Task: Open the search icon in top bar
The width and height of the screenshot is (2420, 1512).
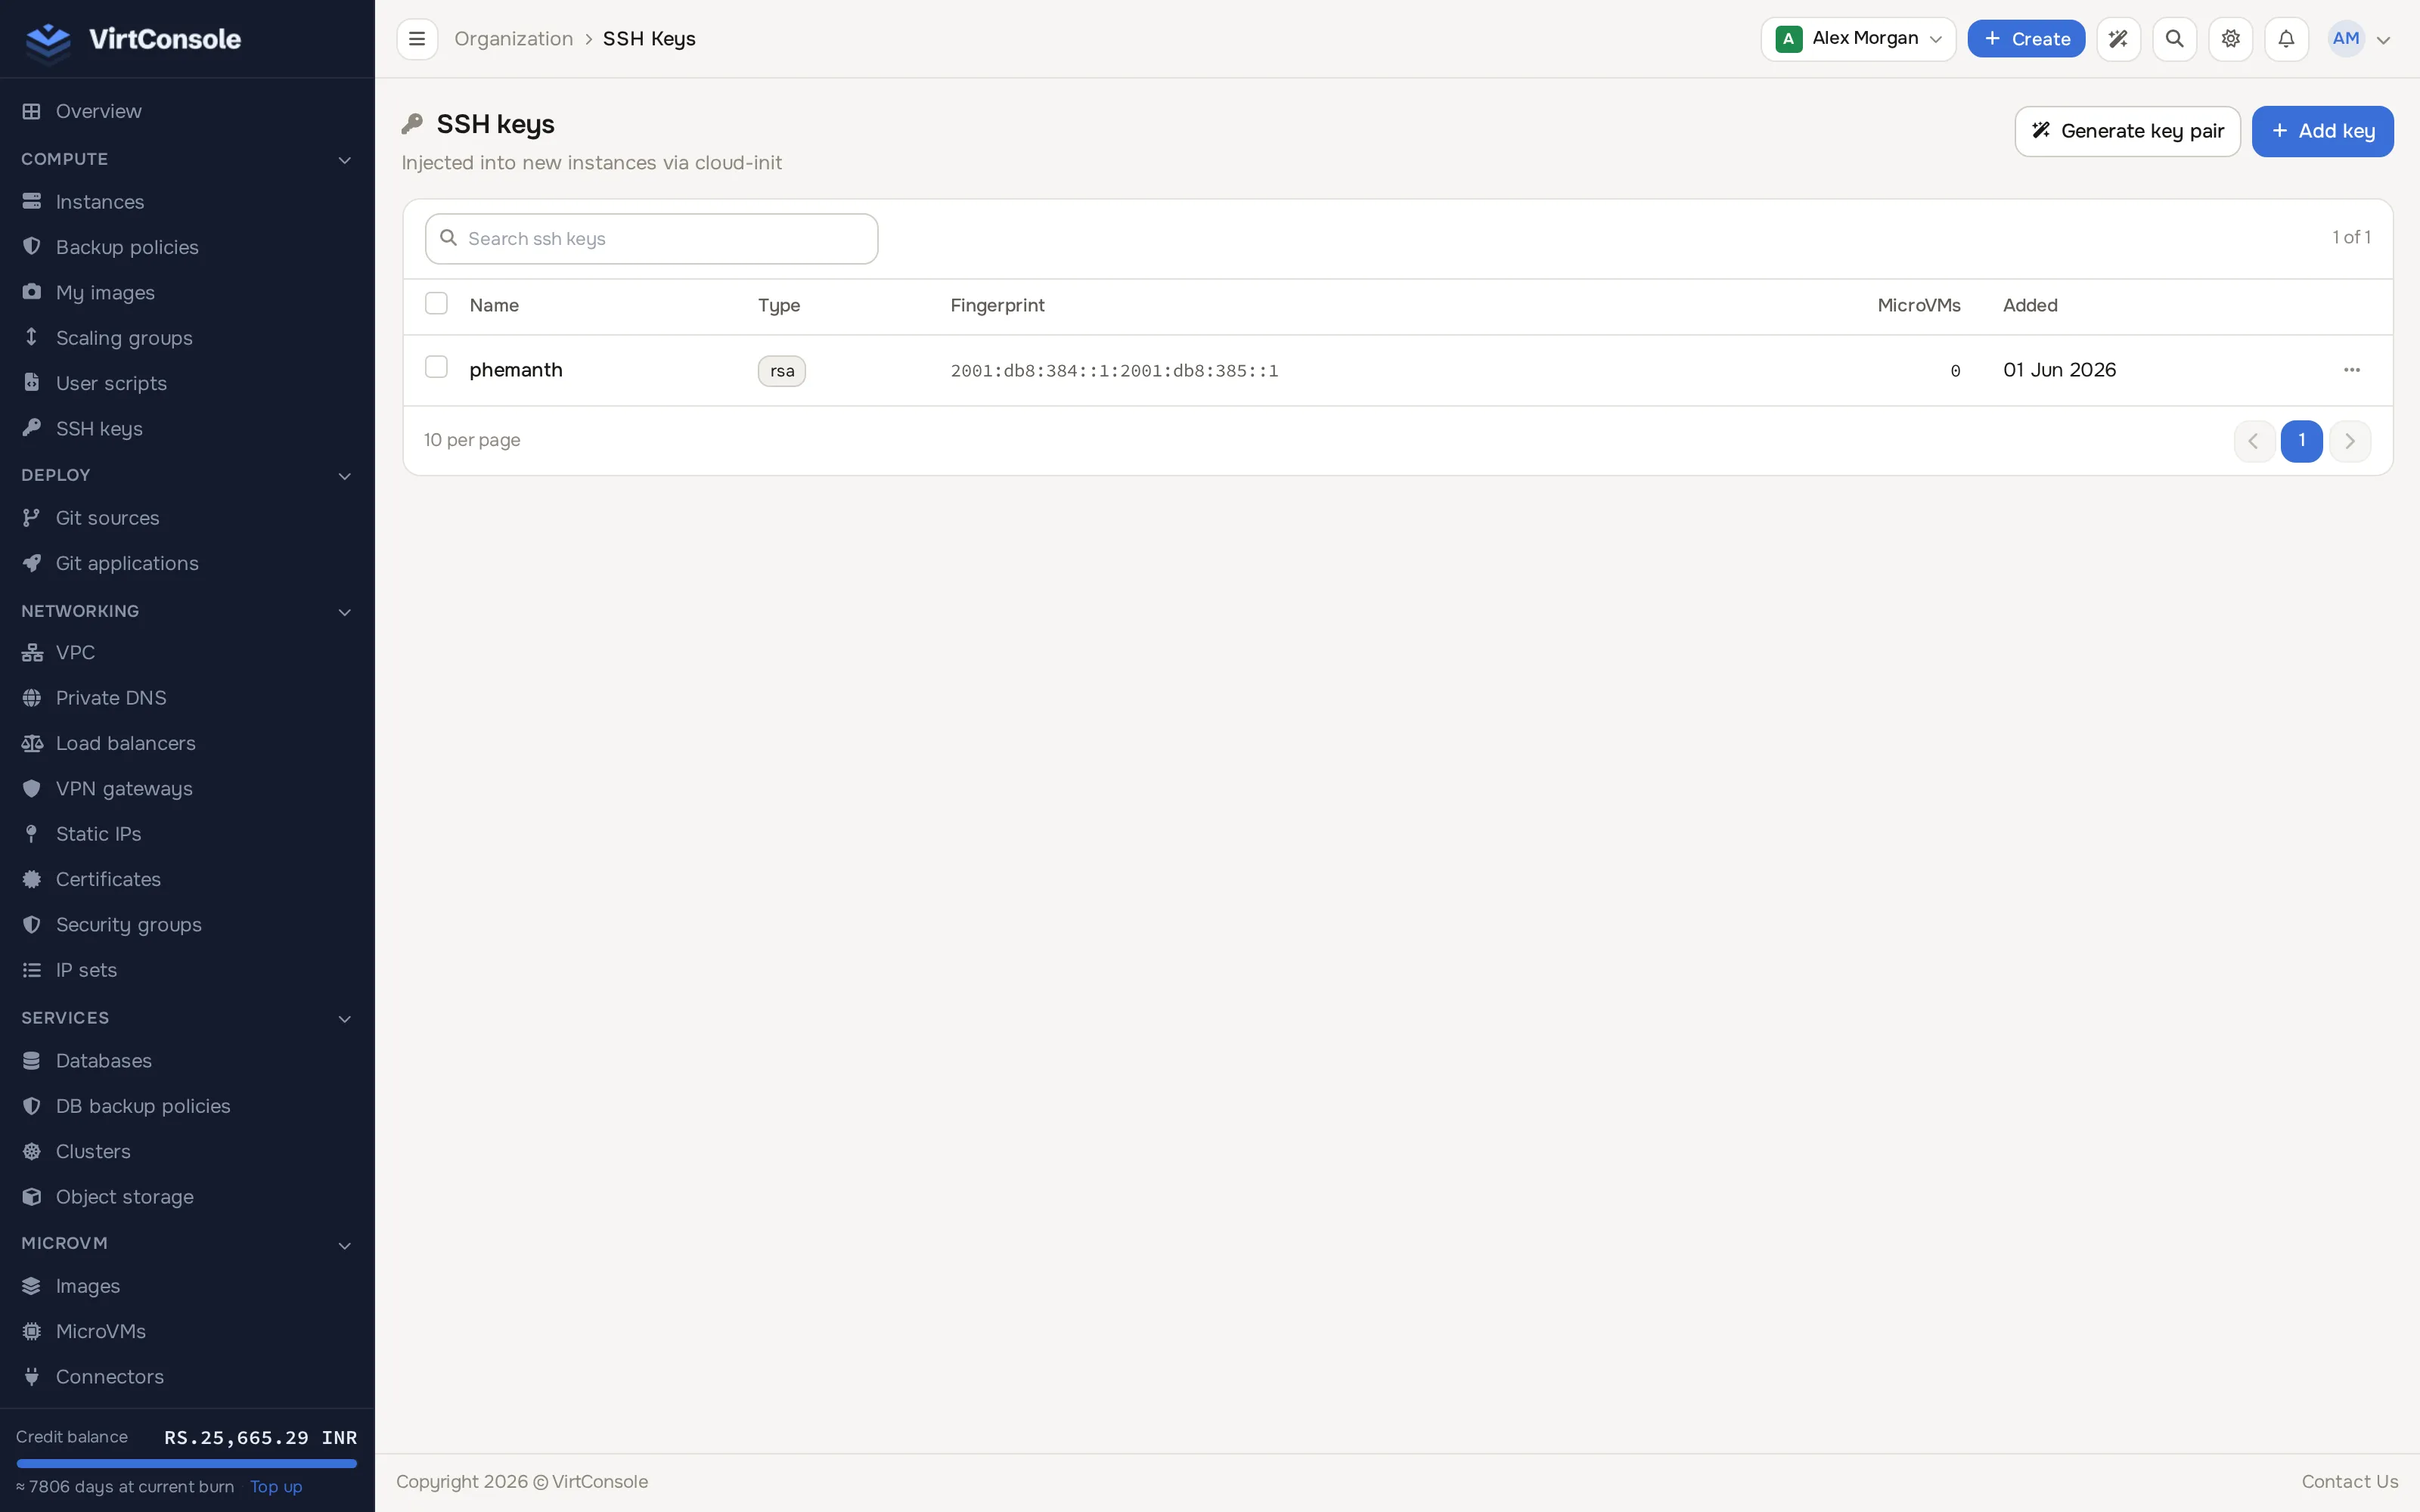Action: point(2174,39)
